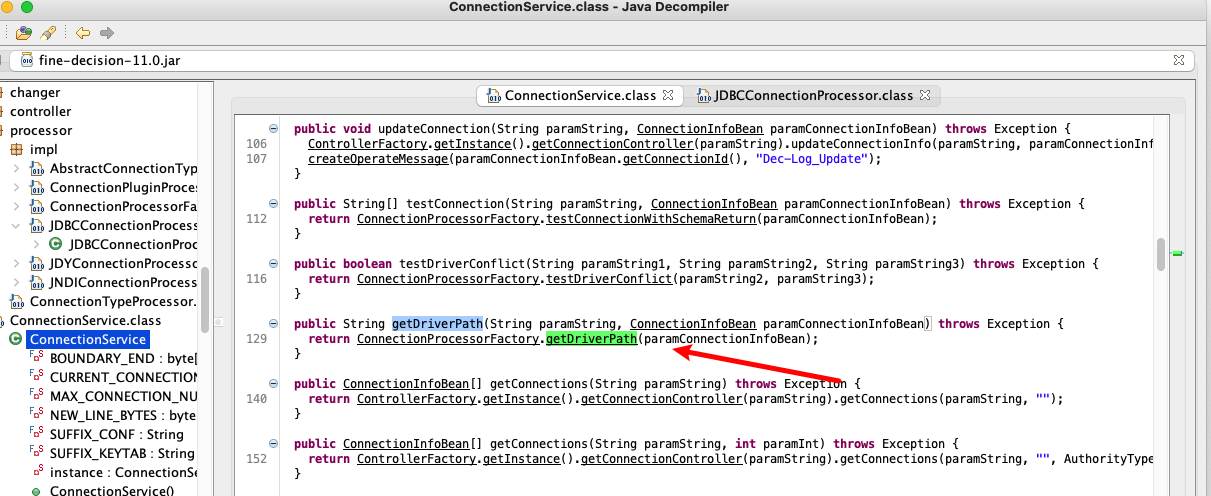
Task: Follow the green highlighted getDriverPath link
Action: (x=591, y=339)
